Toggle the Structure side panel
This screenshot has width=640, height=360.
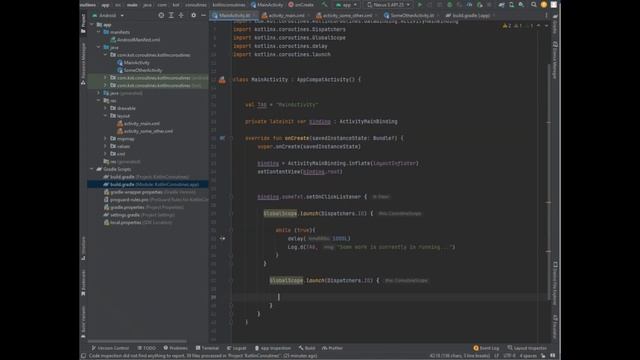pyautogui.click(x=83, y=248)
